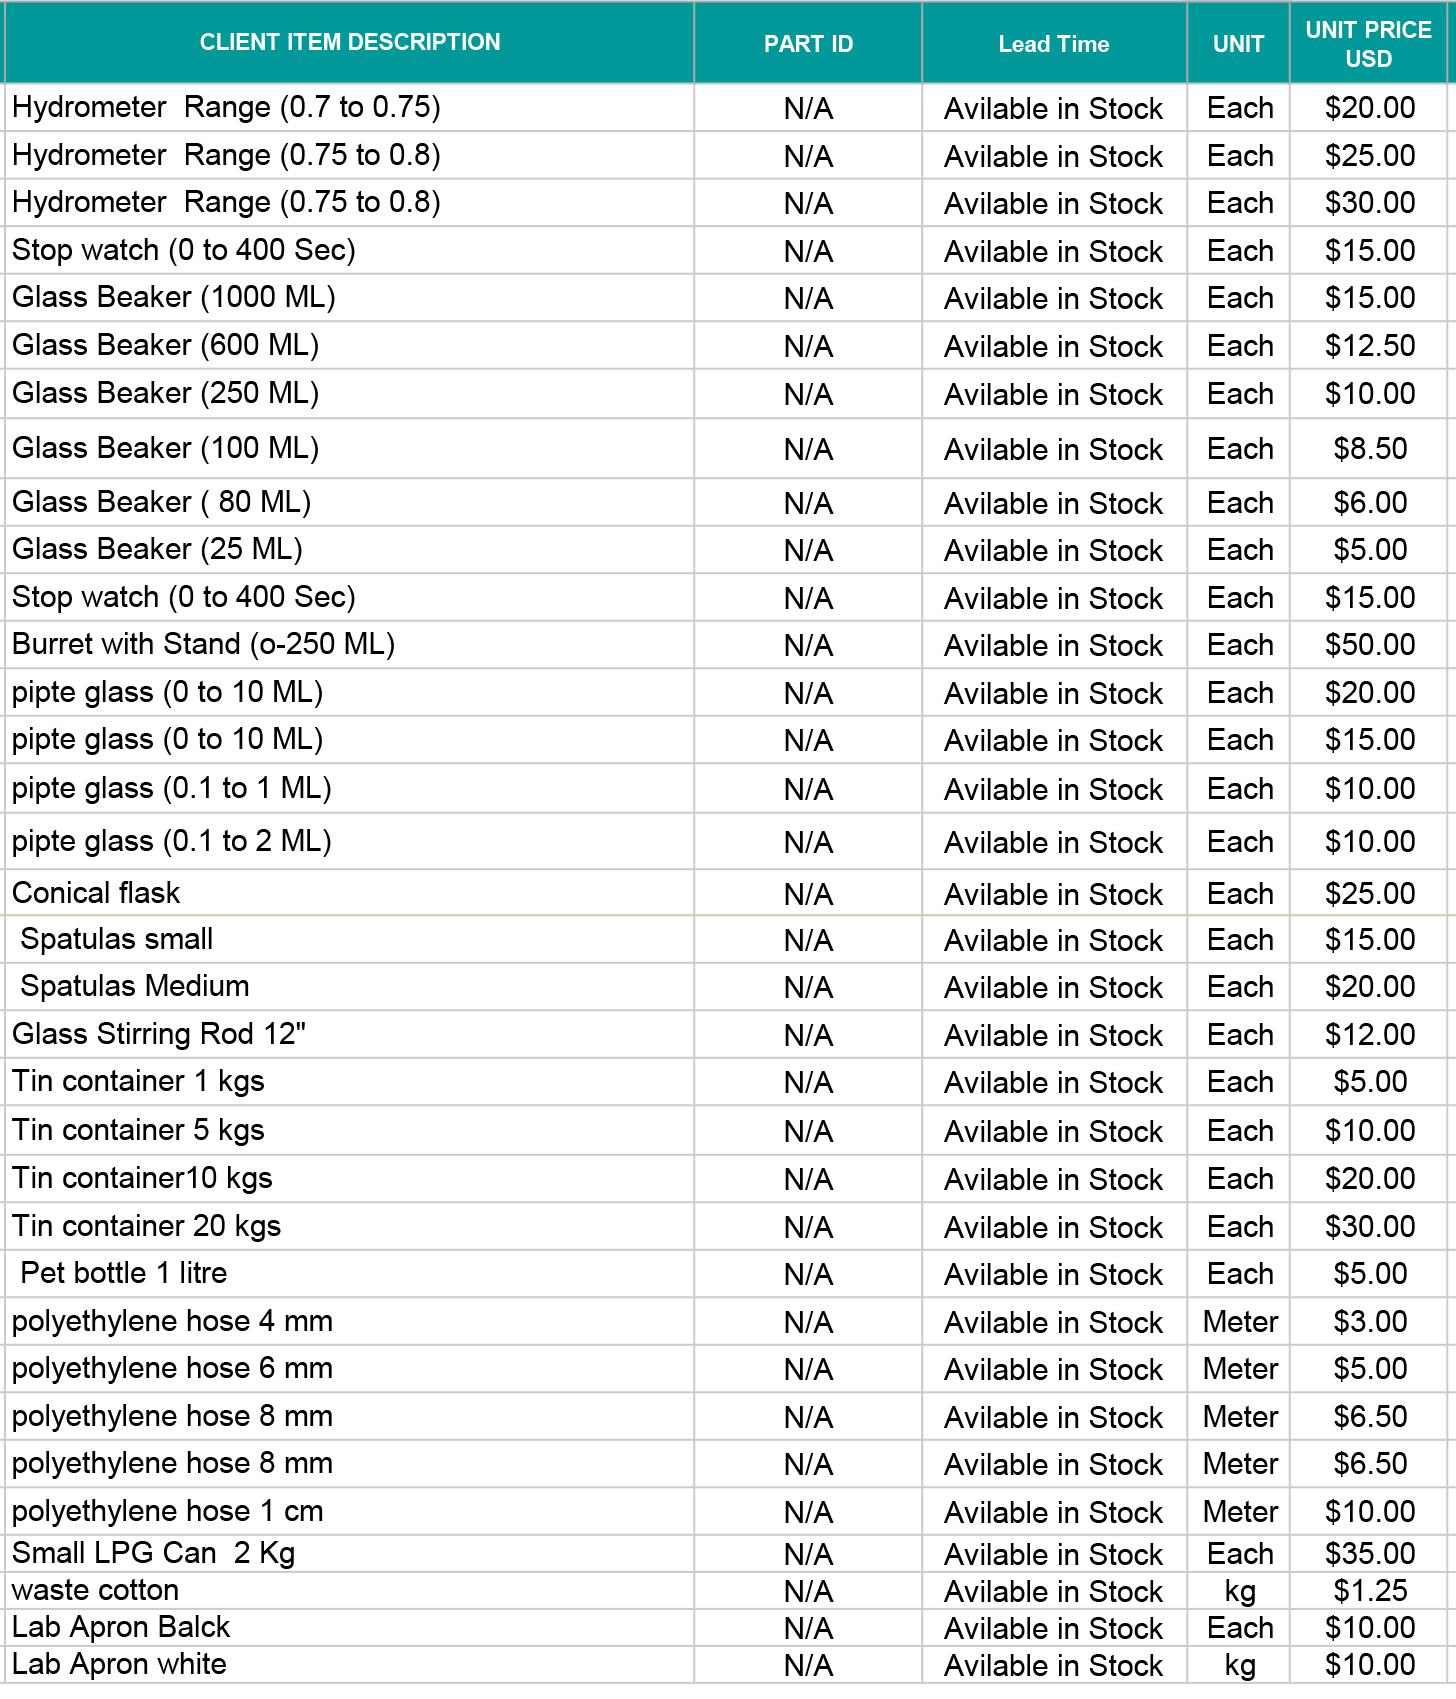Select the Small LPG Can 2 Kg cell
The width and height of the screenshot is (1456, 1699).
click(153, 1553)
